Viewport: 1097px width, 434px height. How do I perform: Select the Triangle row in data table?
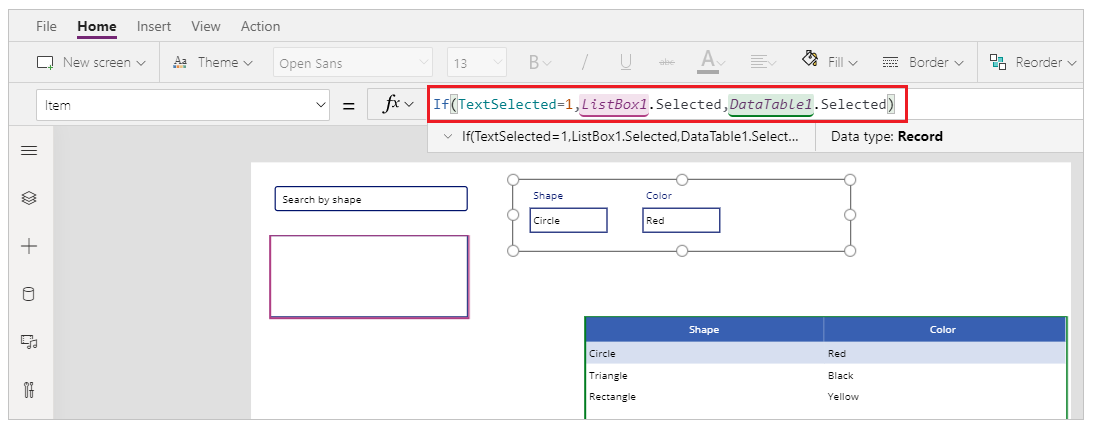click(826, 375)
